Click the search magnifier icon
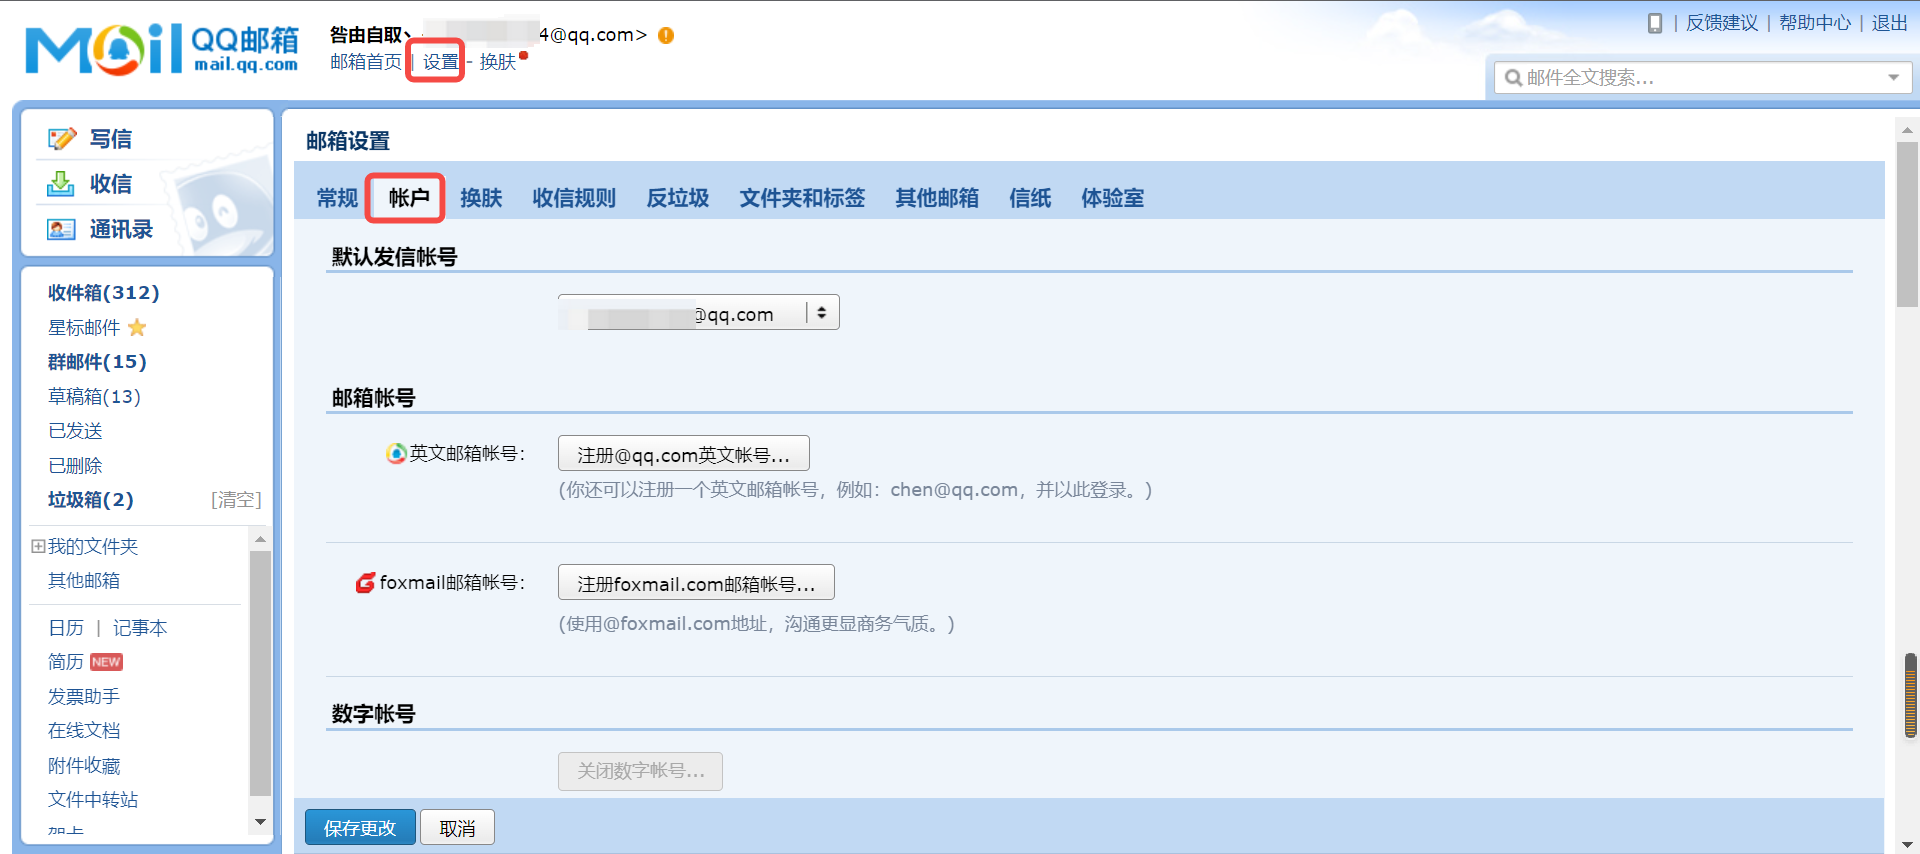This screenshot has width=1920, height=854. pos(1513,78)
